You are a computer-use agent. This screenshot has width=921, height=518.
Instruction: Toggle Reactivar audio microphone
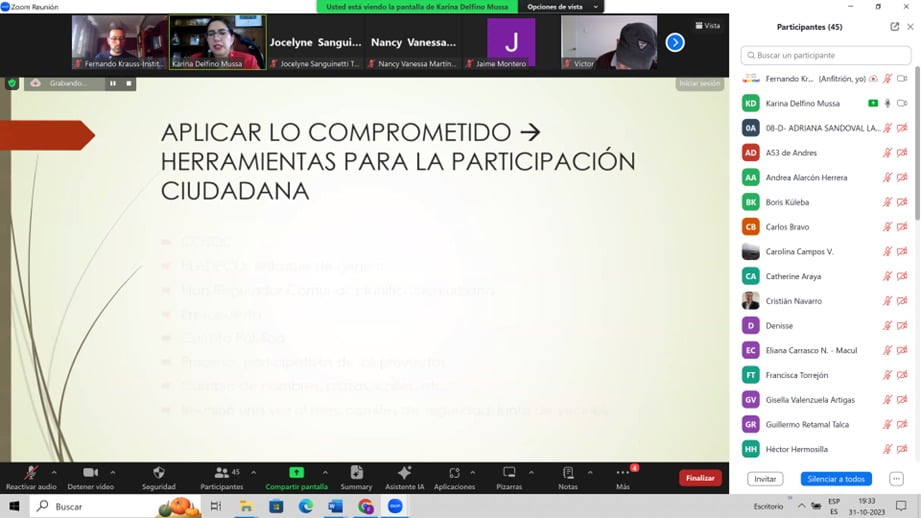[x=31, y=473]
